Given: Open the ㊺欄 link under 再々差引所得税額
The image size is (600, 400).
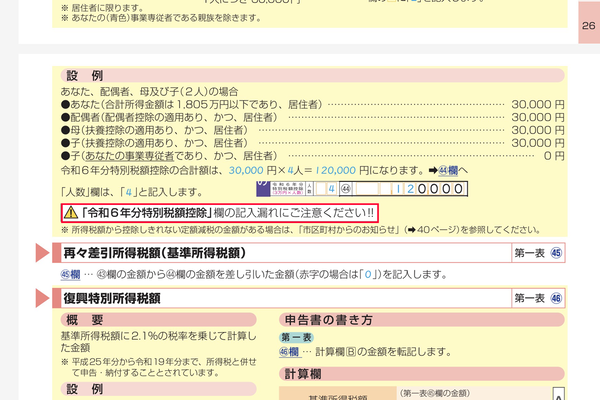Looking at the screenshot, I should (70, 274).
